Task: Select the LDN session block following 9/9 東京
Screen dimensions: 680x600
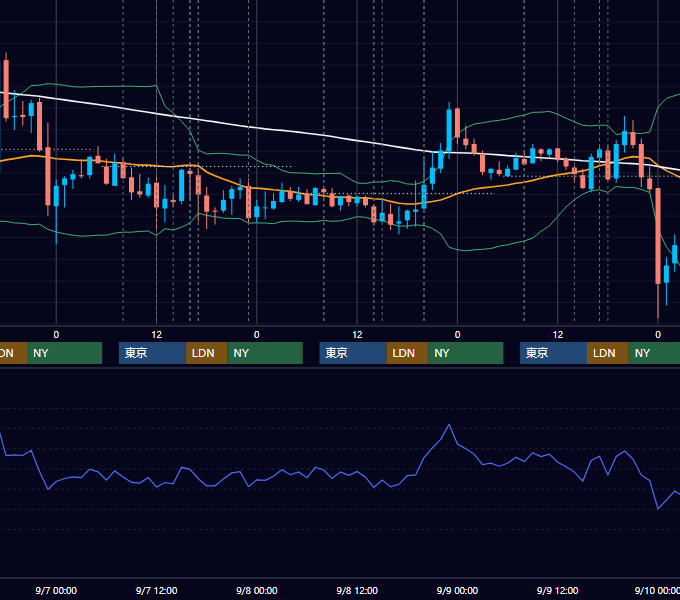Action: pyautogui.click(x=608, y=353)
